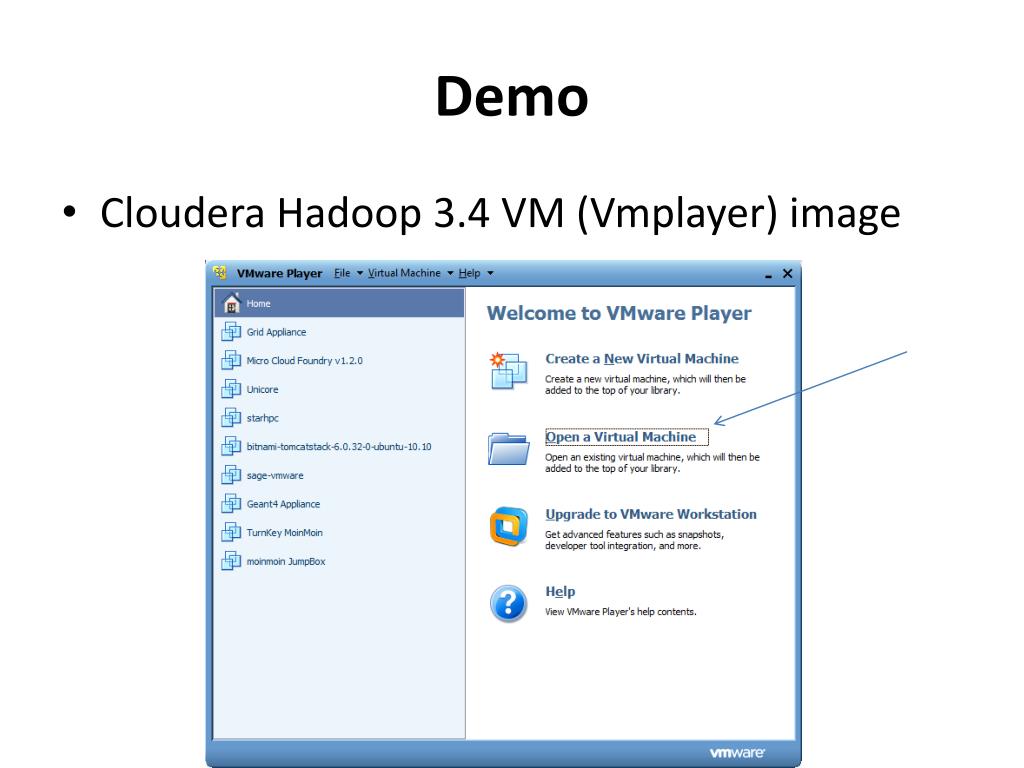
Task: Expand the Help menu dropdown arrow
Action: tap(490, 273)
